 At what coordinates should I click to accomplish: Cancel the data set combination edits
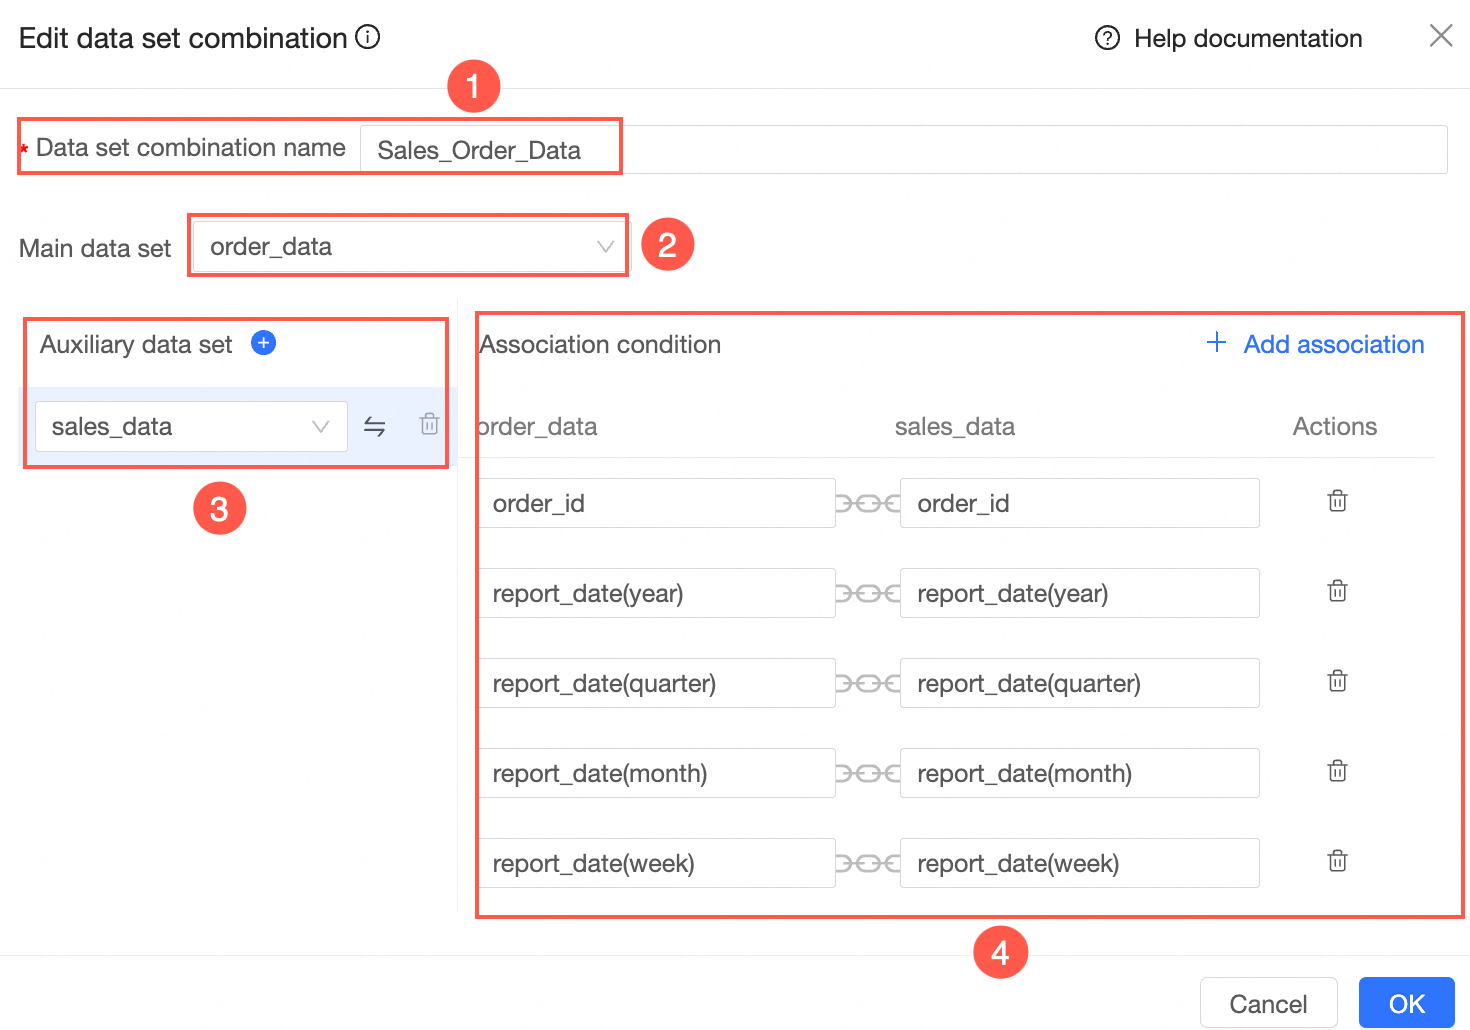pyautogui.click(x=1269, y=1003)
